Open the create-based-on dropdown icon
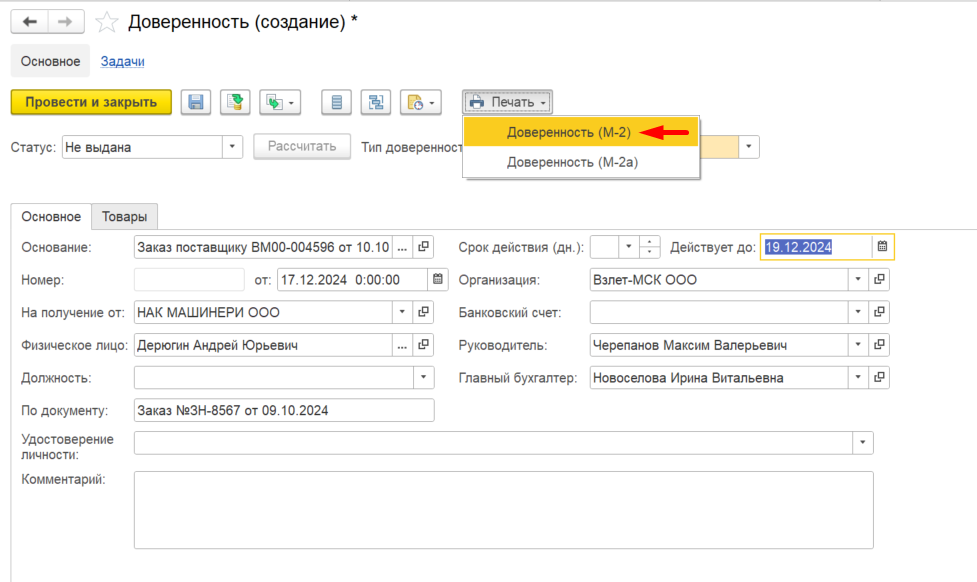 pyautogui.click(x=280, y=102)
